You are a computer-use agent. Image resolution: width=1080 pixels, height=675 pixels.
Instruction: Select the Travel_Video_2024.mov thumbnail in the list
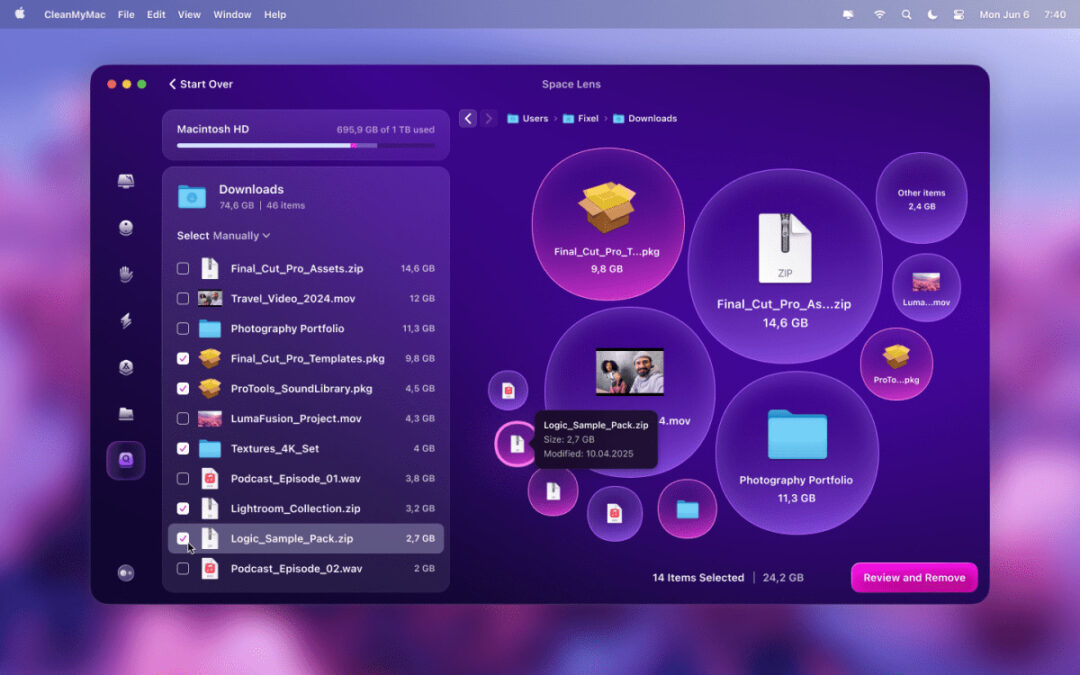[x=210, y=298]
